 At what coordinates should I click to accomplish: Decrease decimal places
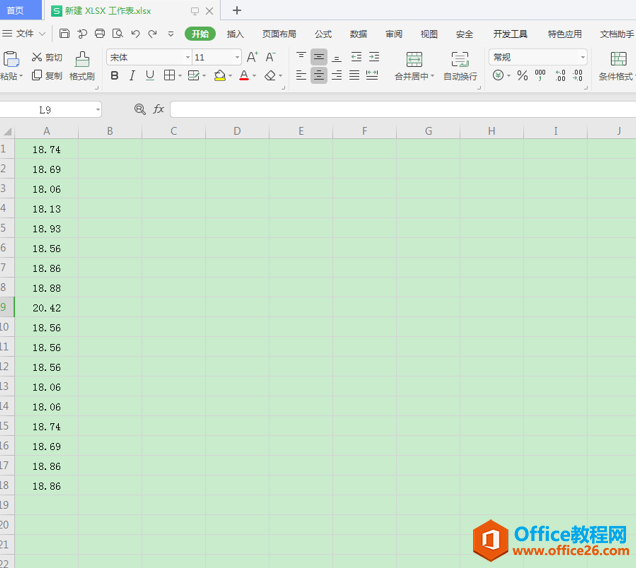[x=578, y=75]
